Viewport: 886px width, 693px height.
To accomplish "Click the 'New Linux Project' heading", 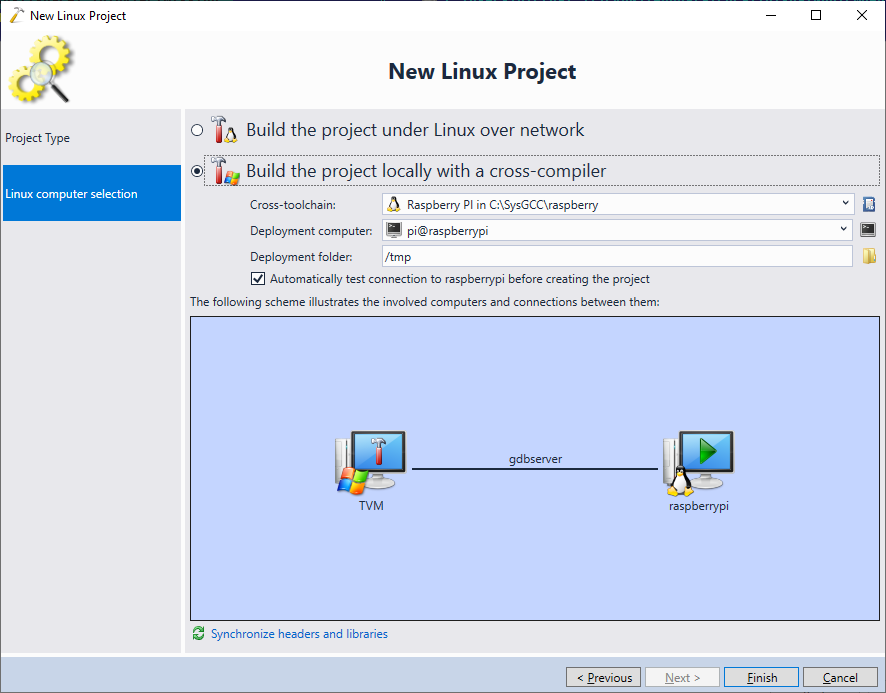I will click(482, 72).
